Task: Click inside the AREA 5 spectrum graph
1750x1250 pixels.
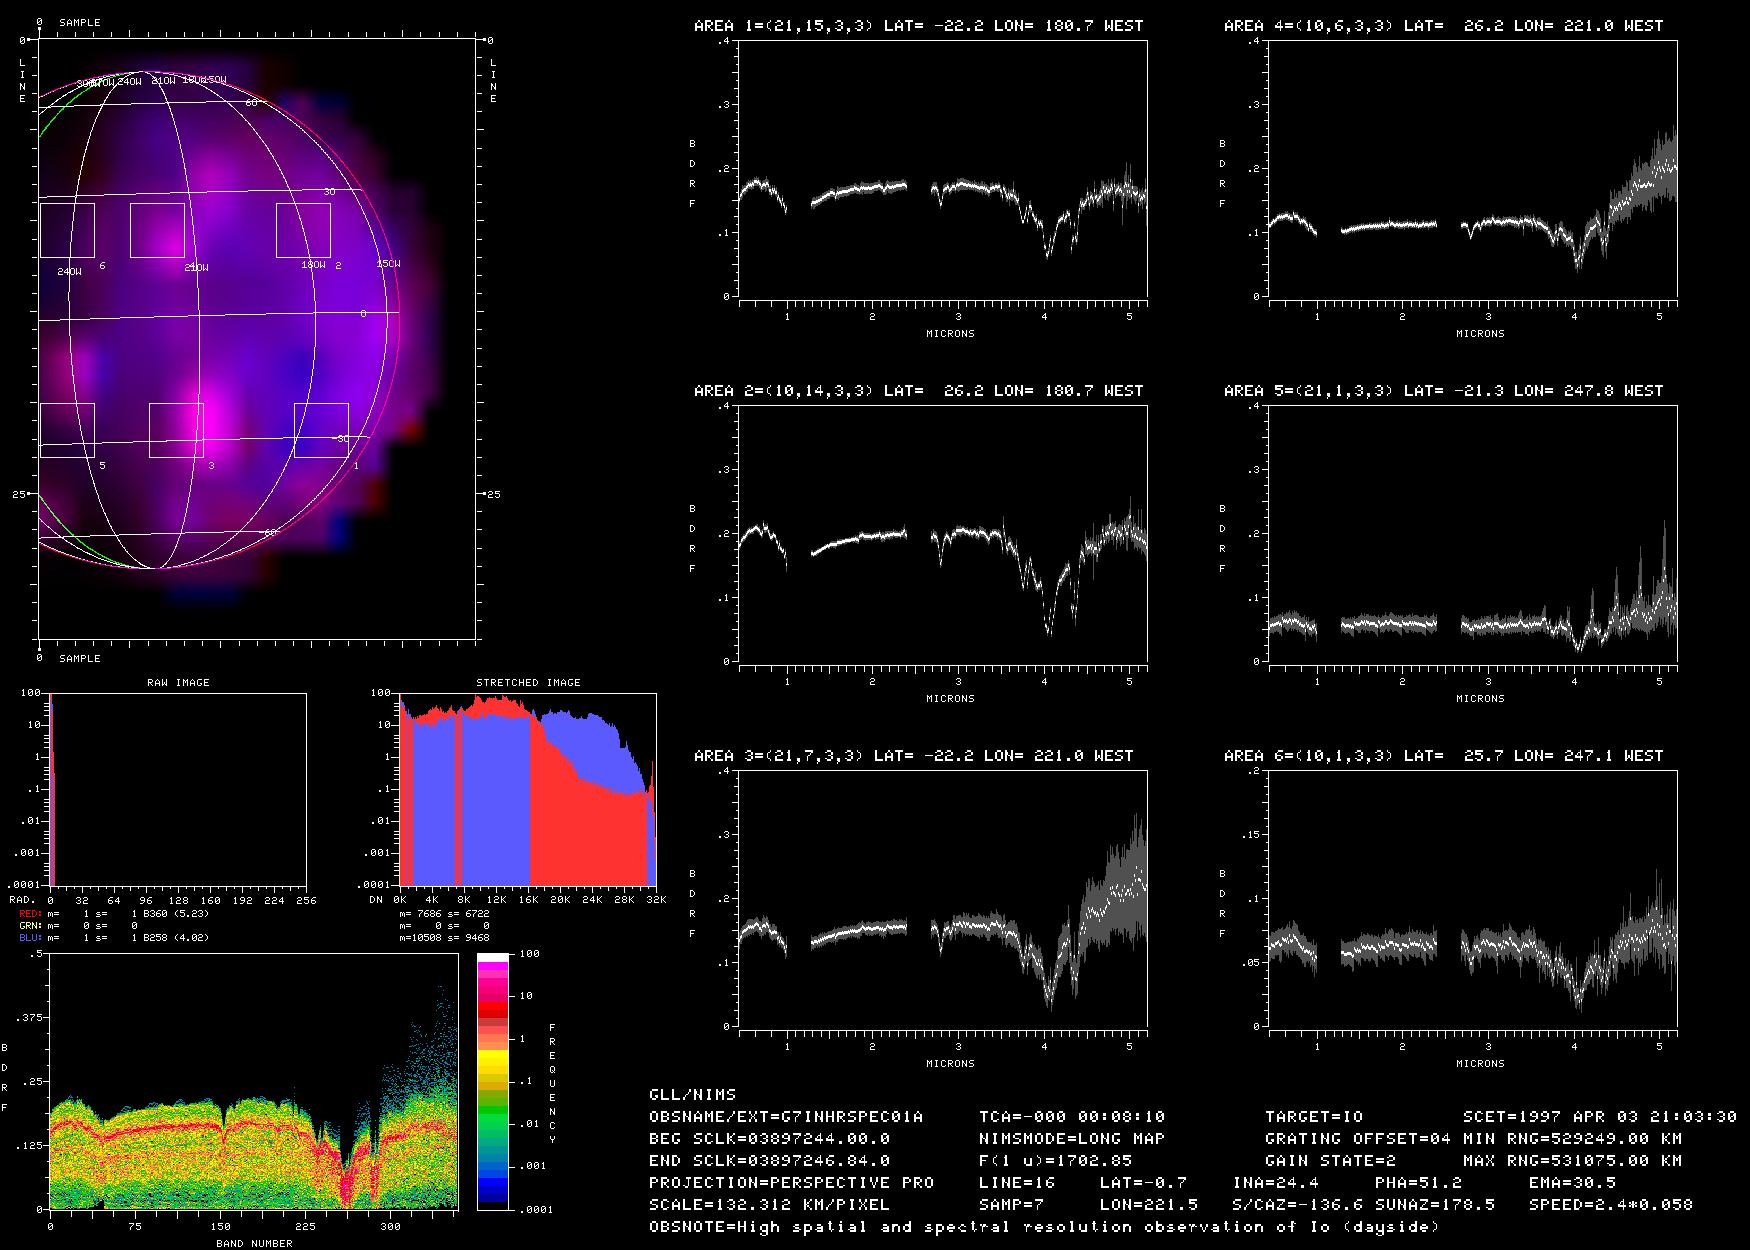Action: [1473, 534]
